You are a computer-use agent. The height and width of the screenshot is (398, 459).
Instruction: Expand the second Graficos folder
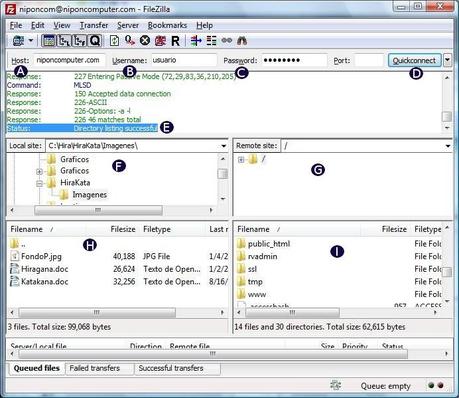click(39, 171)
